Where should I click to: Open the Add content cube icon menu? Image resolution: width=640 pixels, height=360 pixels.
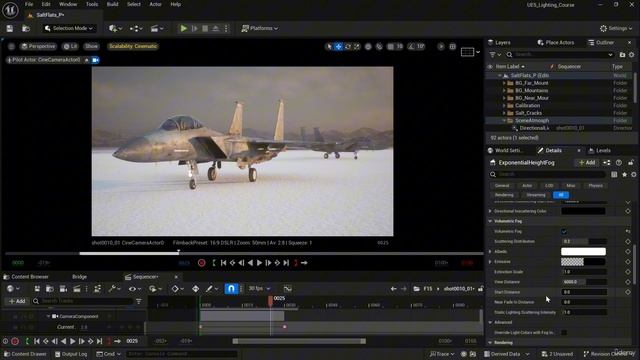115,28
